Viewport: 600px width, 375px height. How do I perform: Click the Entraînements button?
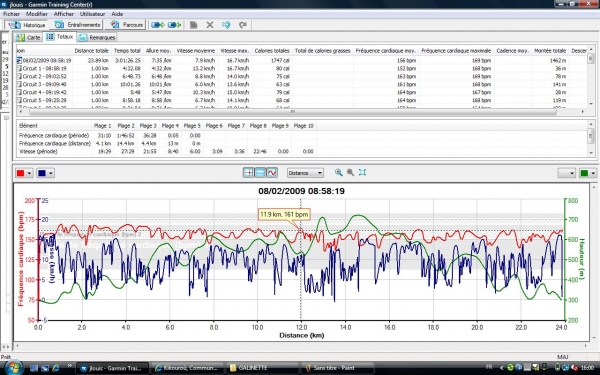tap(77, 25)
